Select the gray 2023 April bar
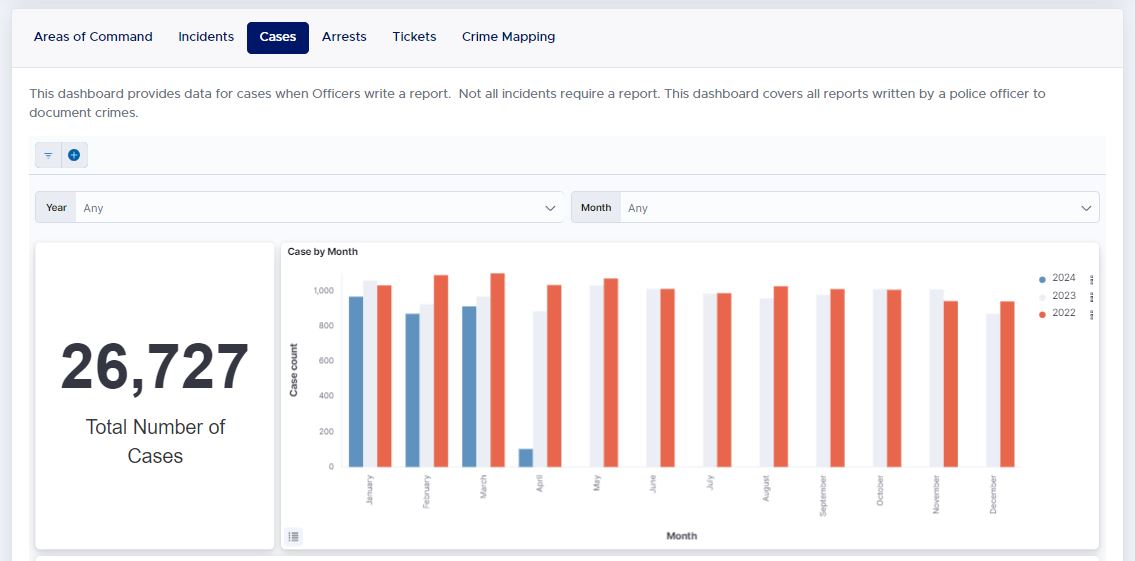The image size is (1135, 561). tap(540, 389)
